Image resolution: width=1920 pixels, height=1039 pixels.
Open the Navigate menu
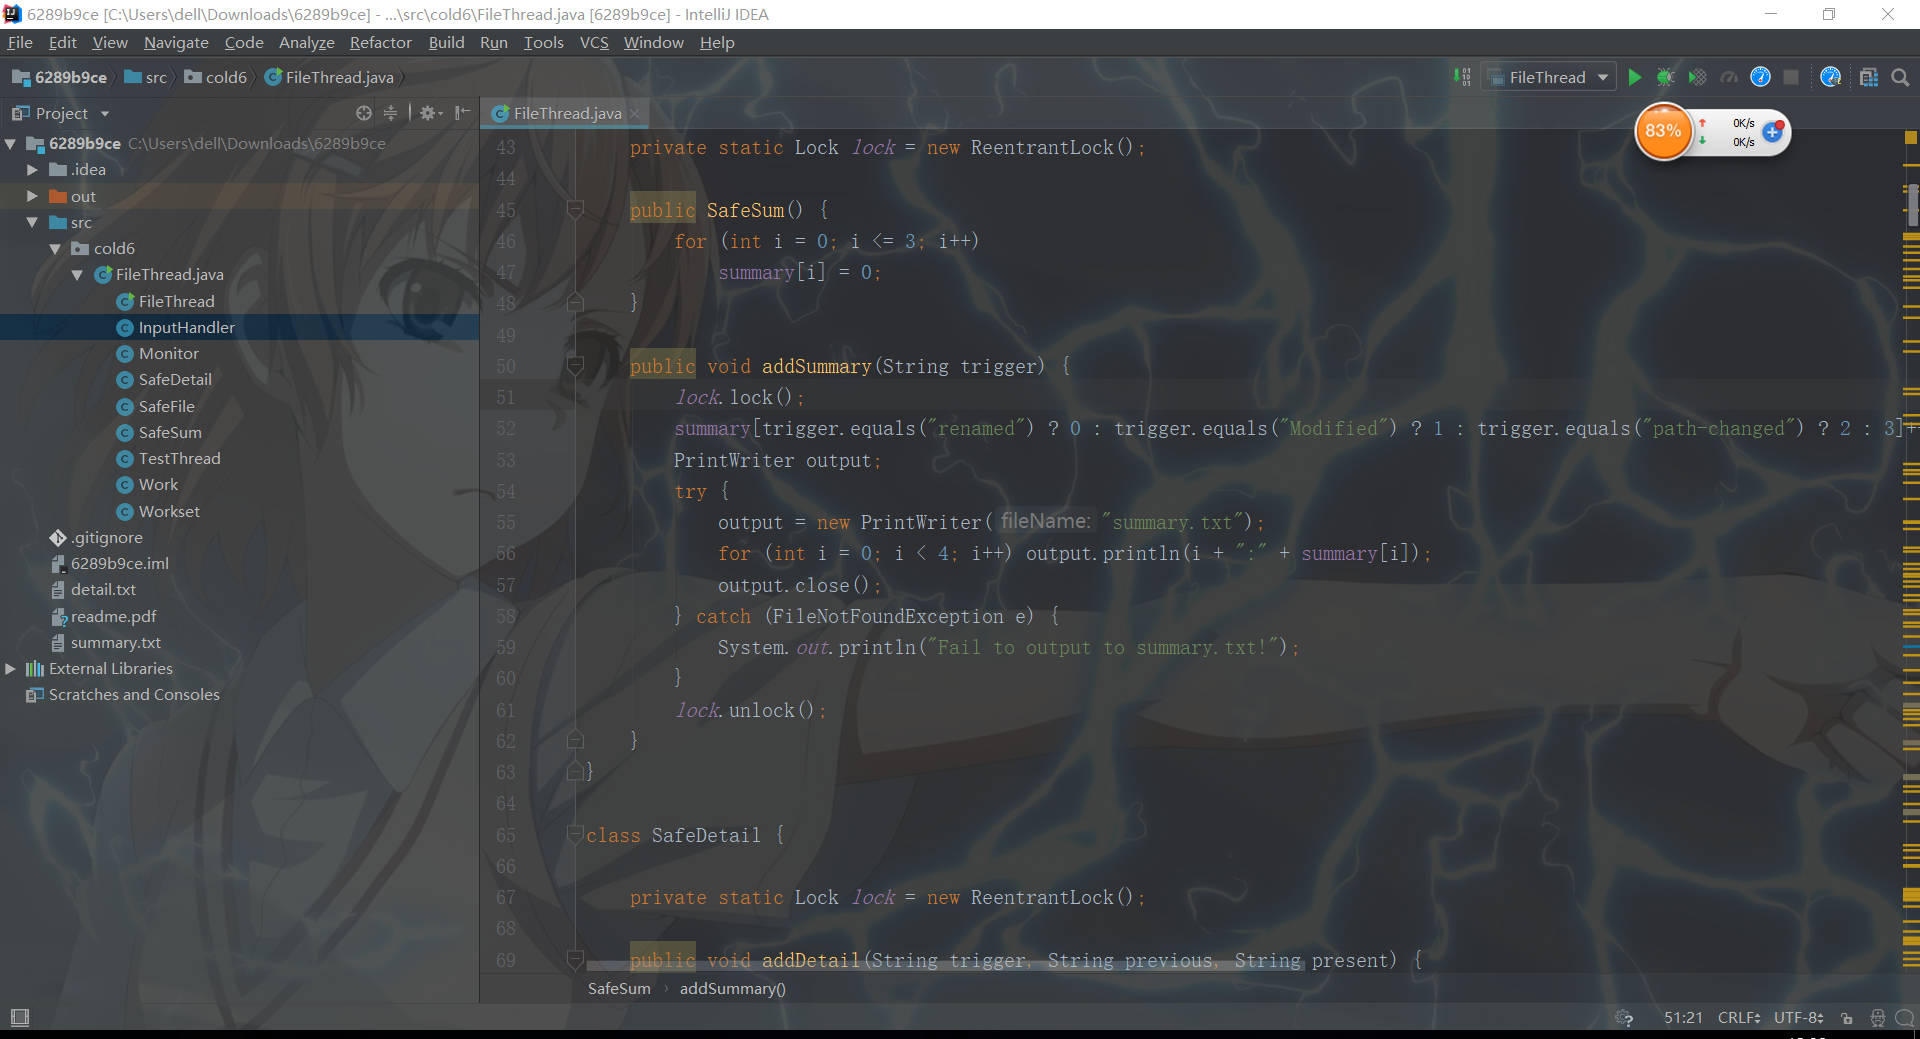pos(176,42)
